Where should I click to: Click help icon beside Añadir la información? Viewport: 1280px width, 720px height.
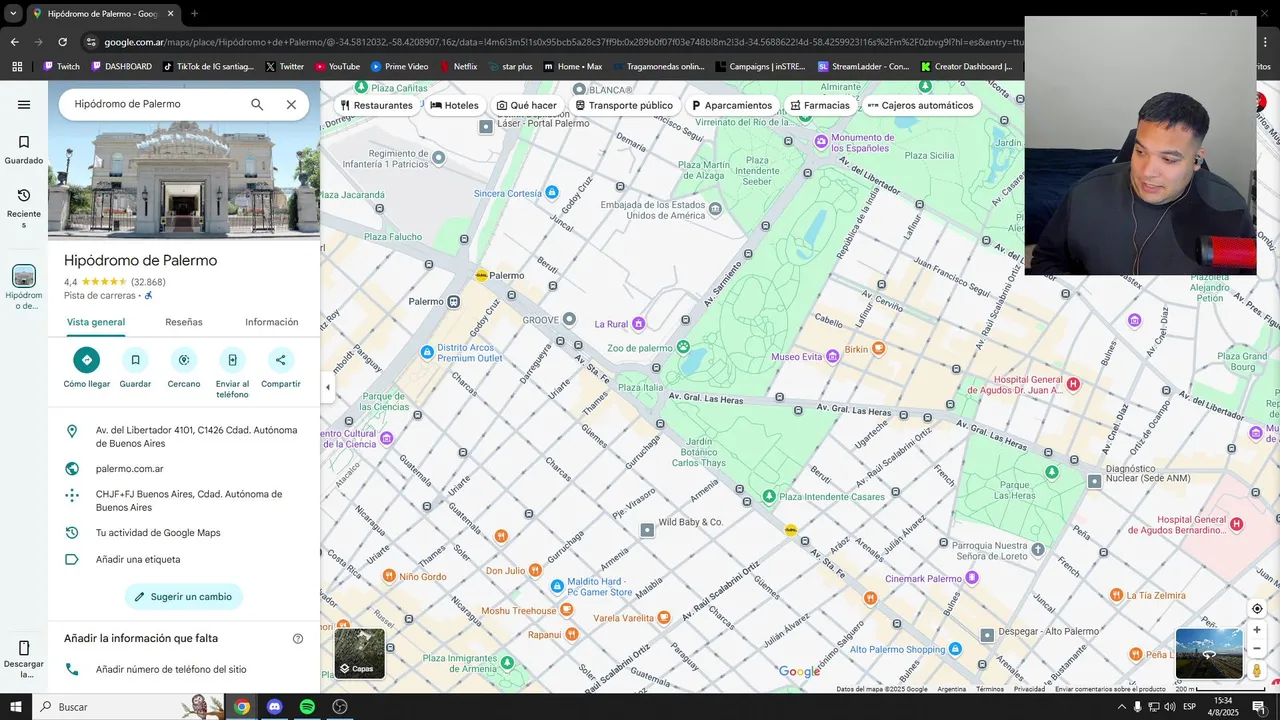298,639
